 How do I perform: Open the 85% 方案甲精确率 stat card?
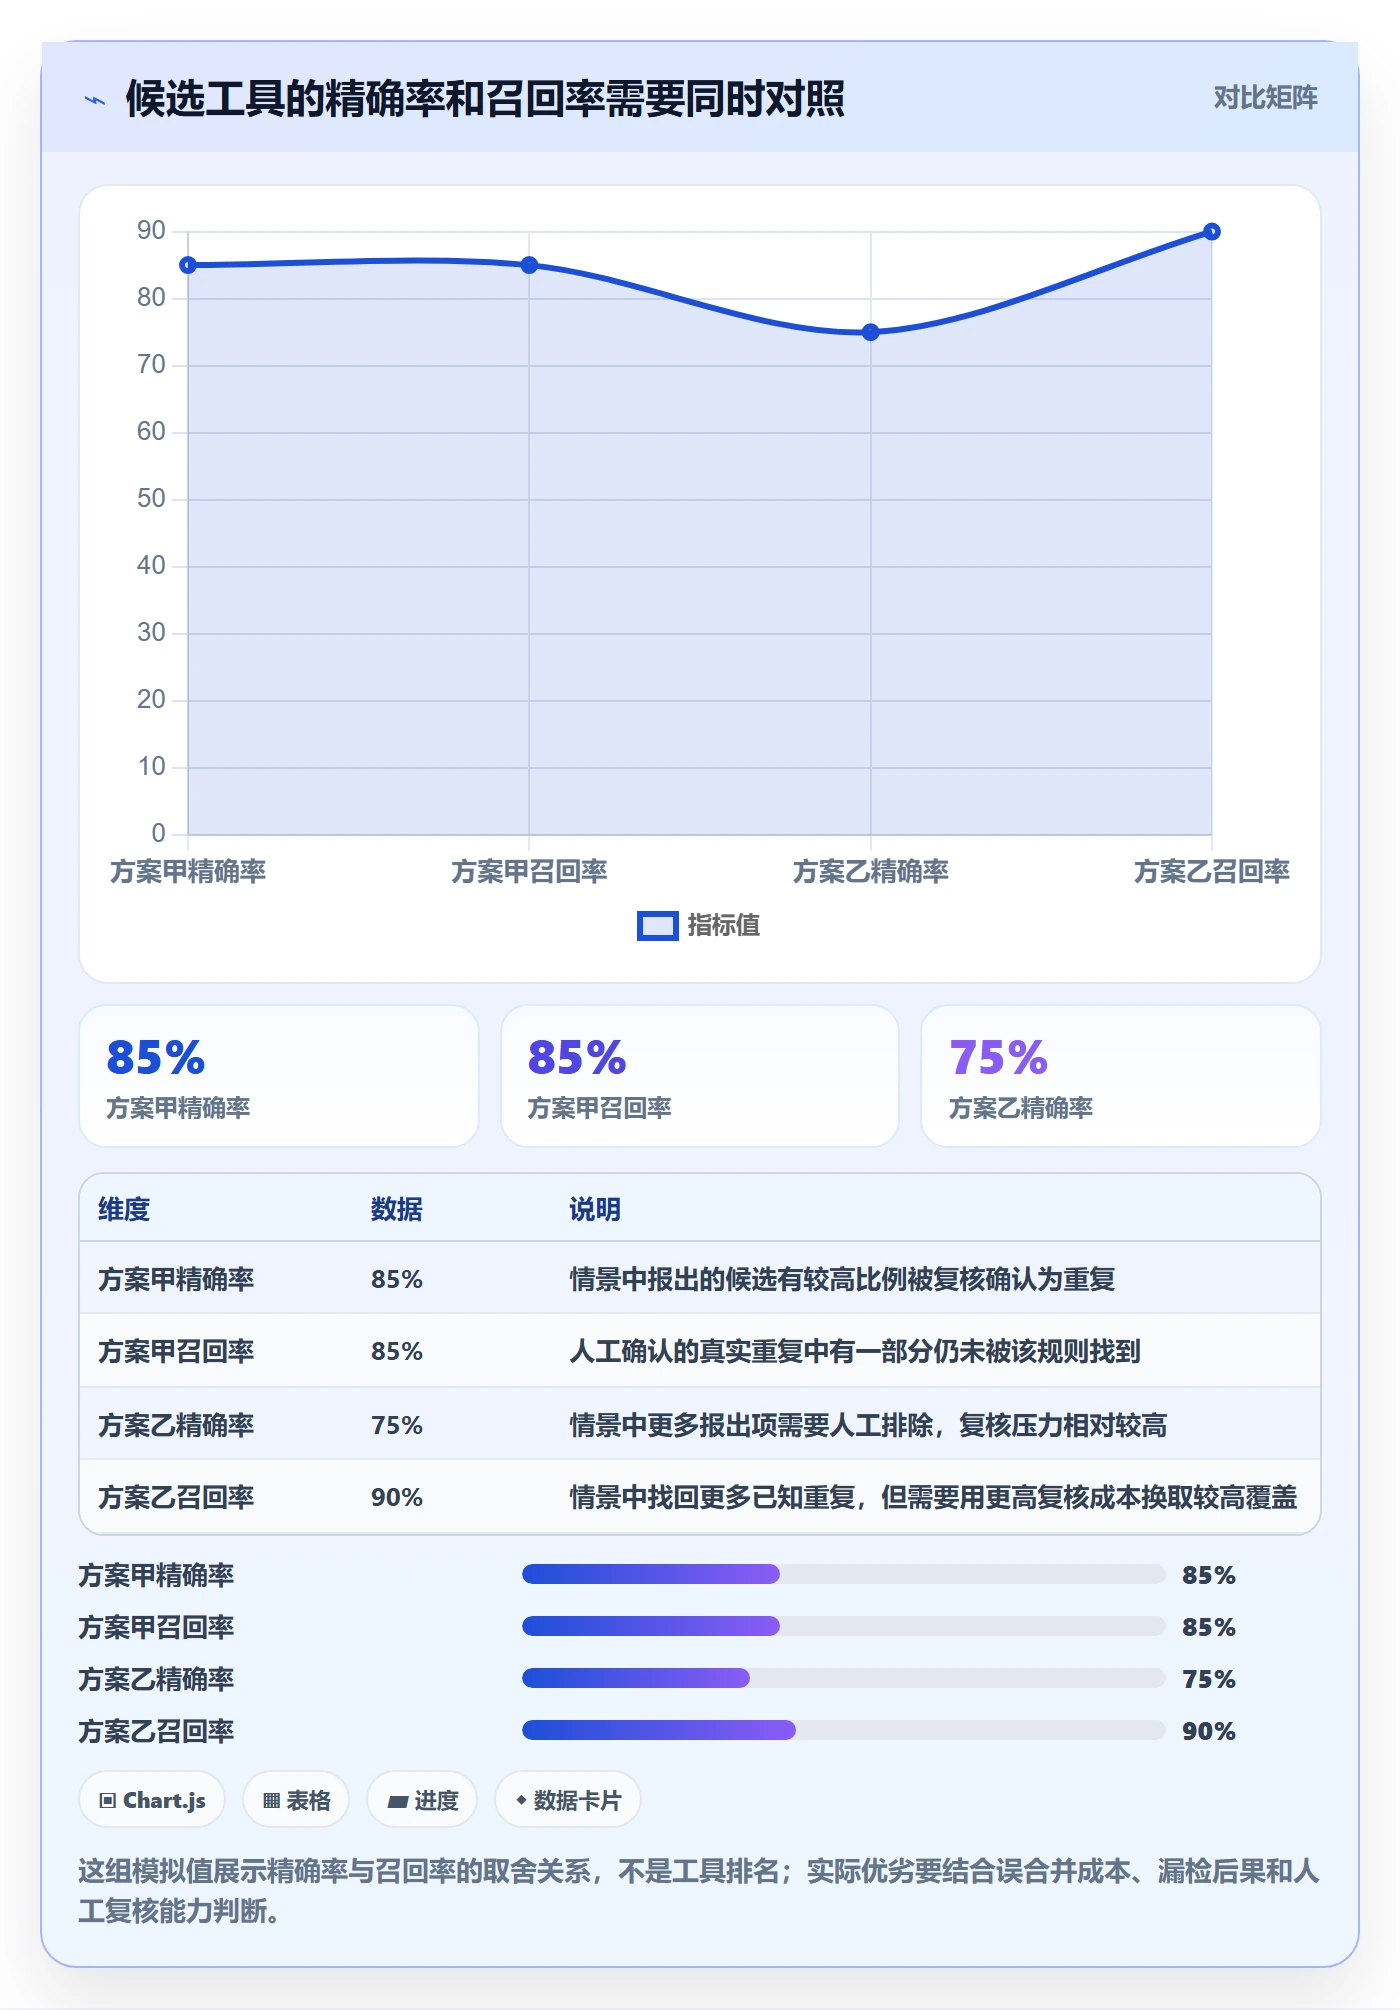(279, 1076)
